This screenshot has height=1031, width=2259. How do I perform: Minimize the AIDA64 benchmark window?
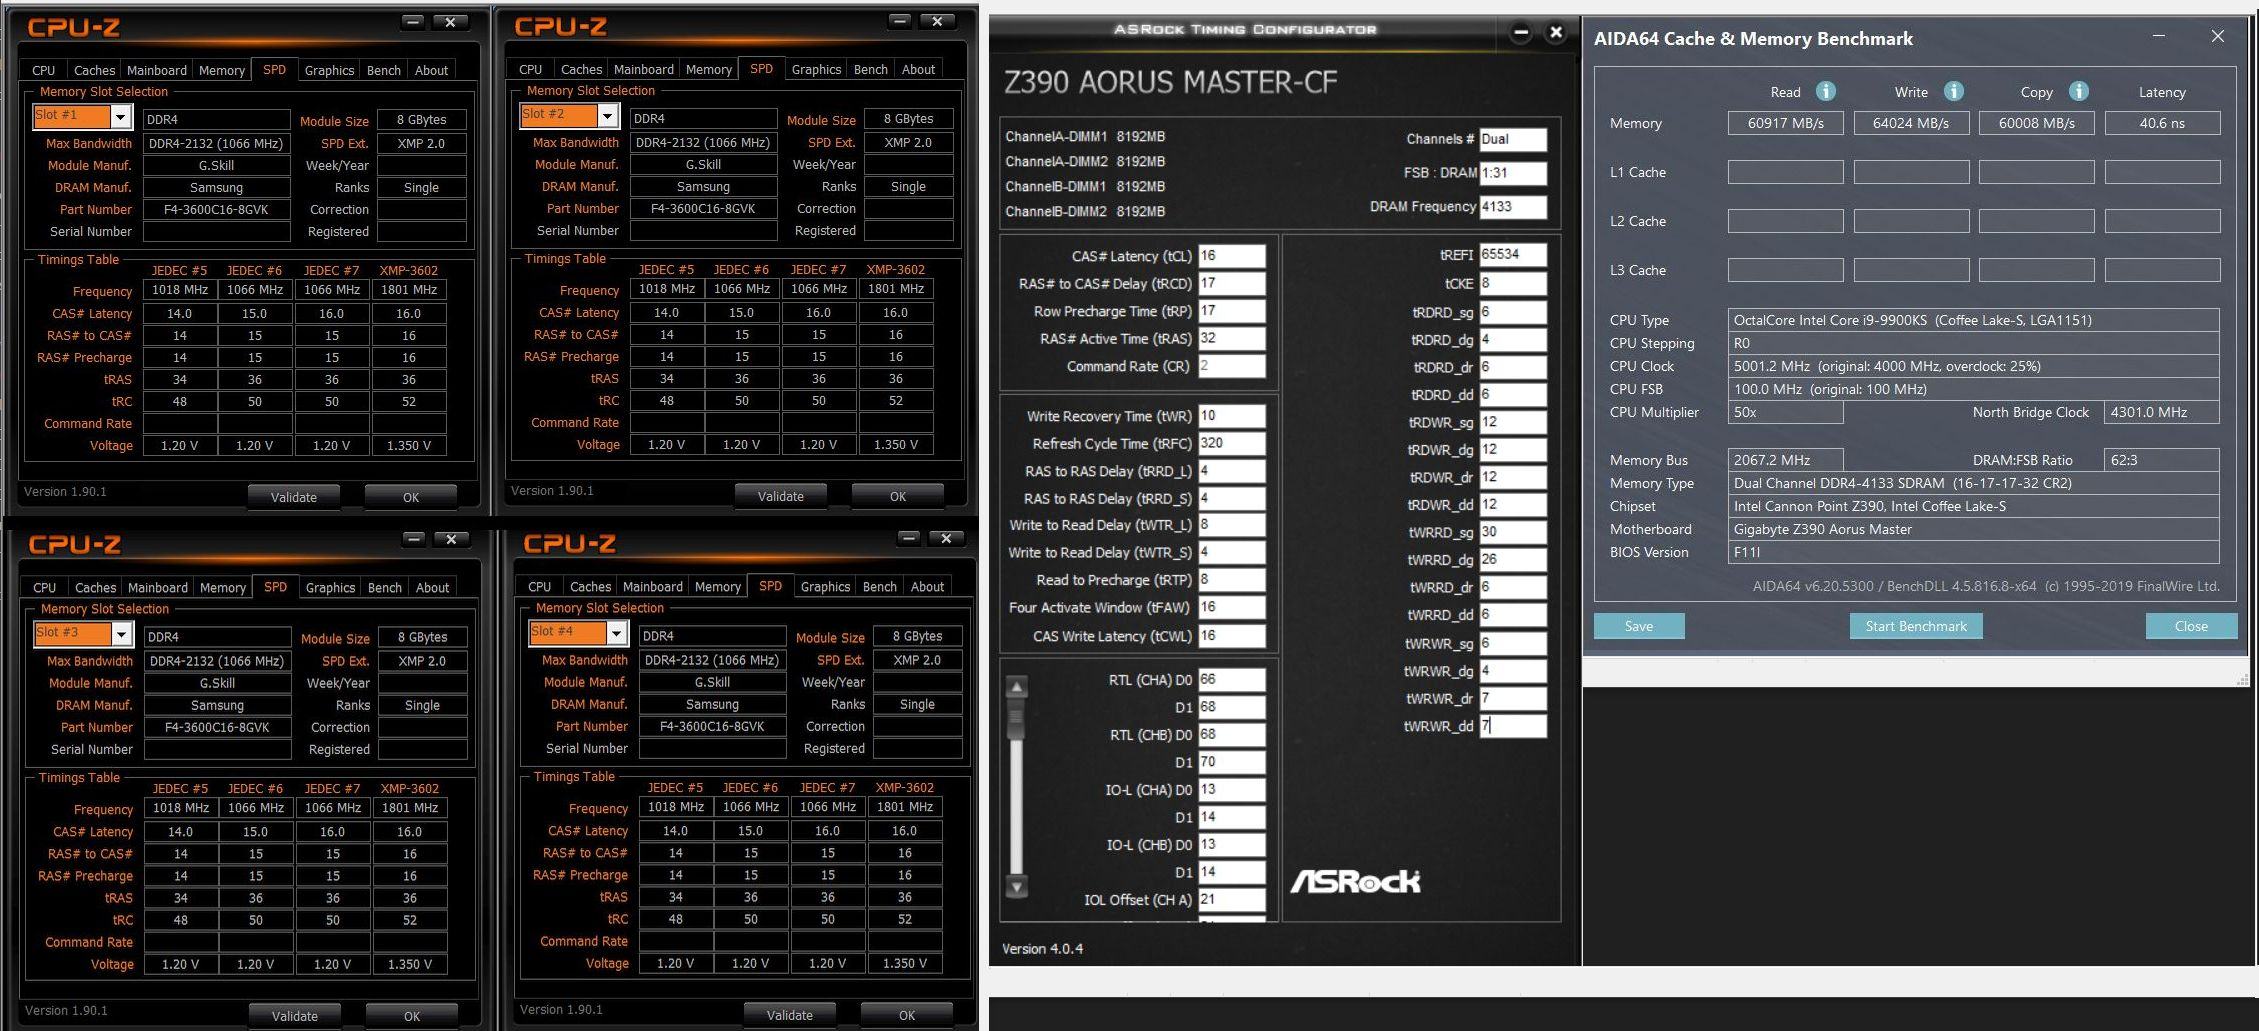click(2159, 37)
